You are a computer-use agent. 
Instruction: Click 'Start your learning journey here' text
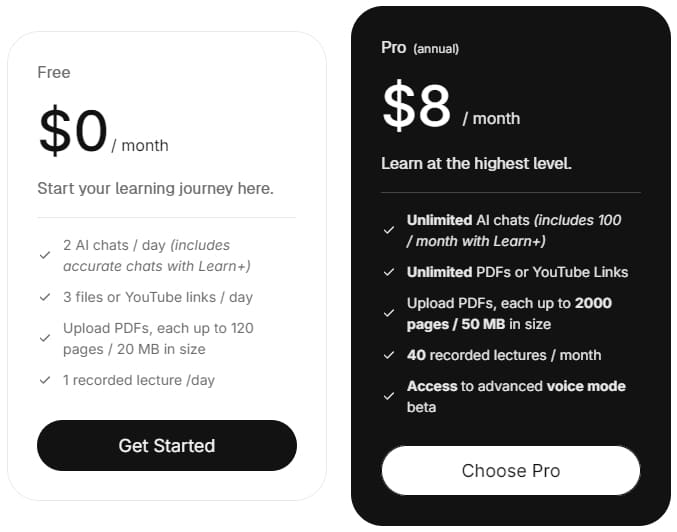155,188
